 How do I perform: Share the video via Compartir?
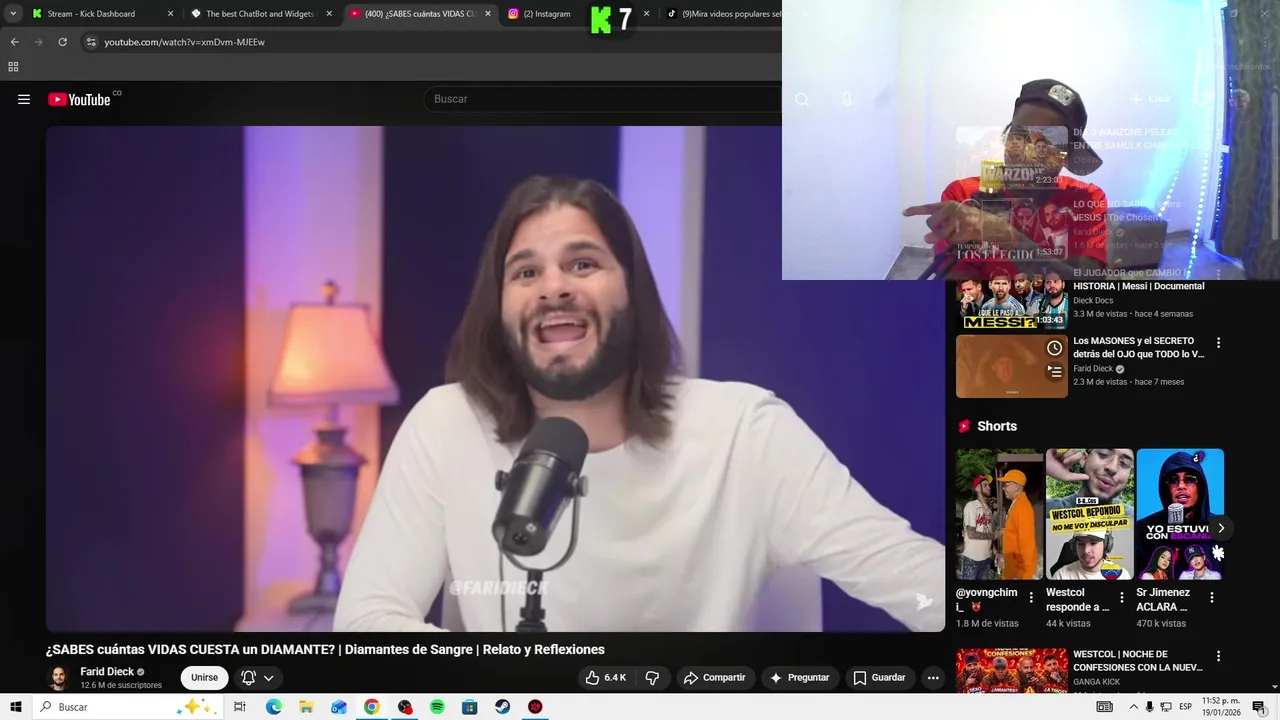(714, 677)
